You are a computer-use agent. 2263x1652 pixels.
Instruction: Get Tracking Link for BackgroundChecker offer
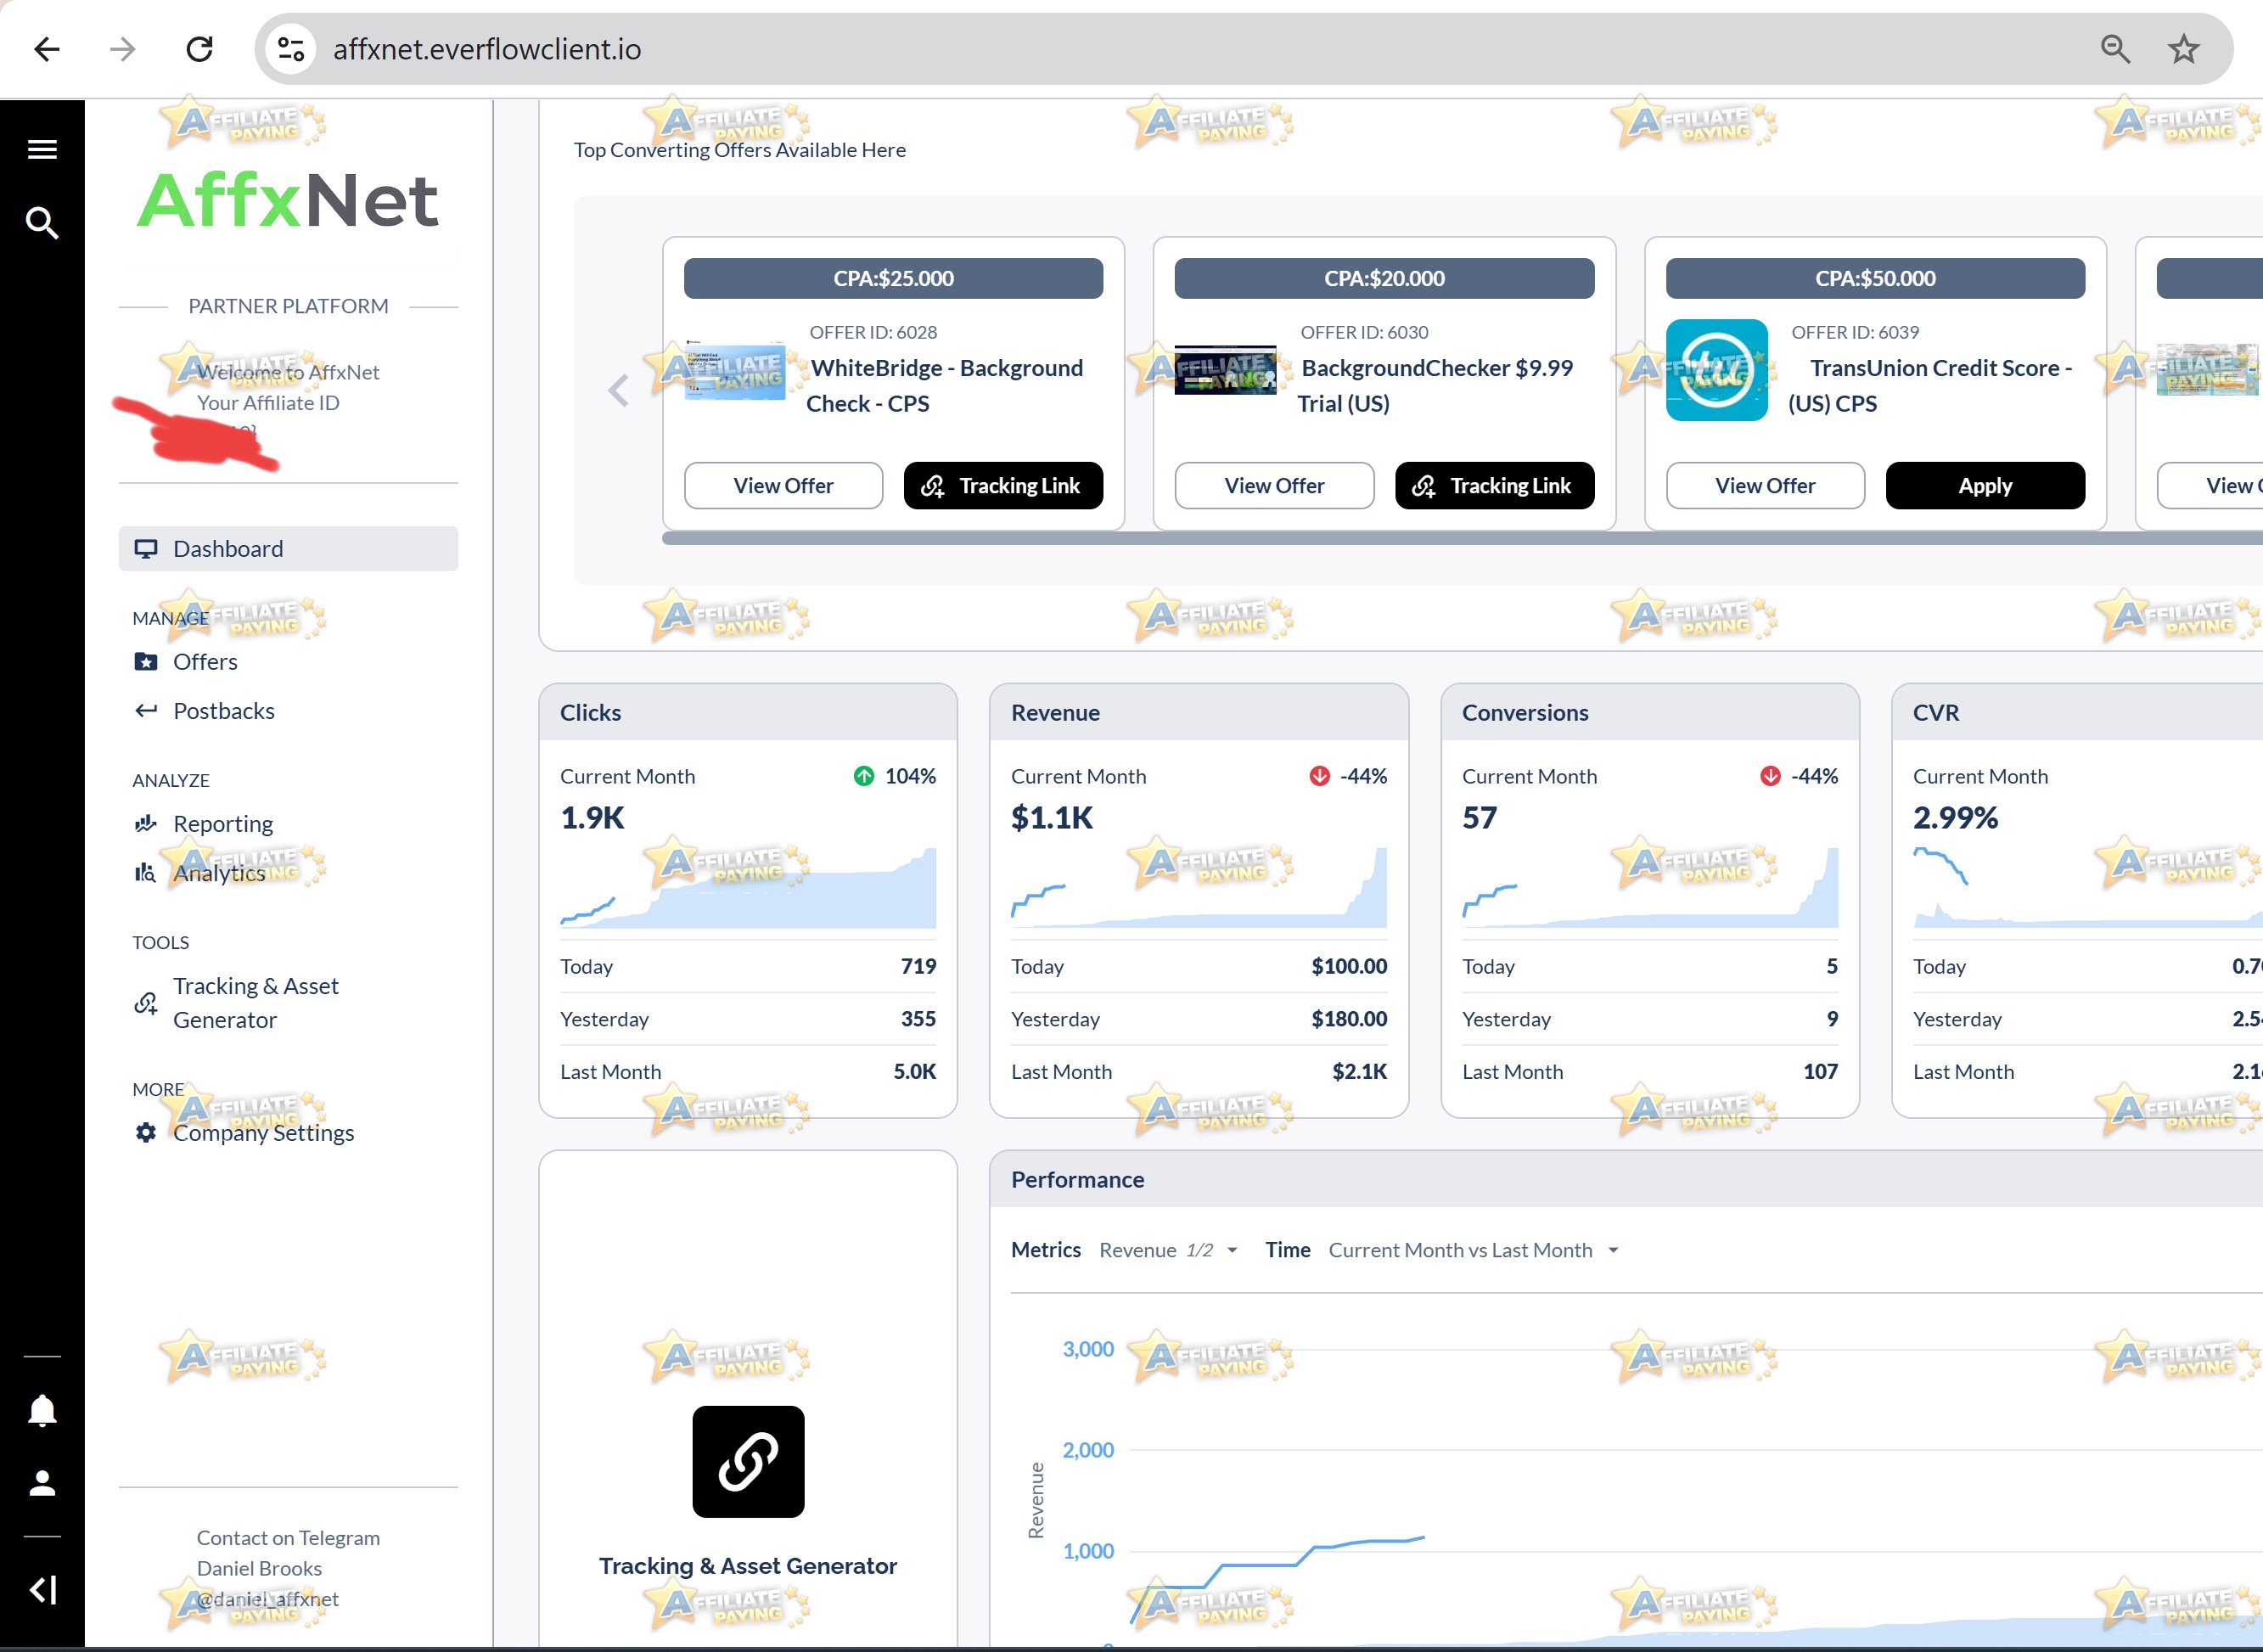pyautogui.click(x=1494, y=486)
